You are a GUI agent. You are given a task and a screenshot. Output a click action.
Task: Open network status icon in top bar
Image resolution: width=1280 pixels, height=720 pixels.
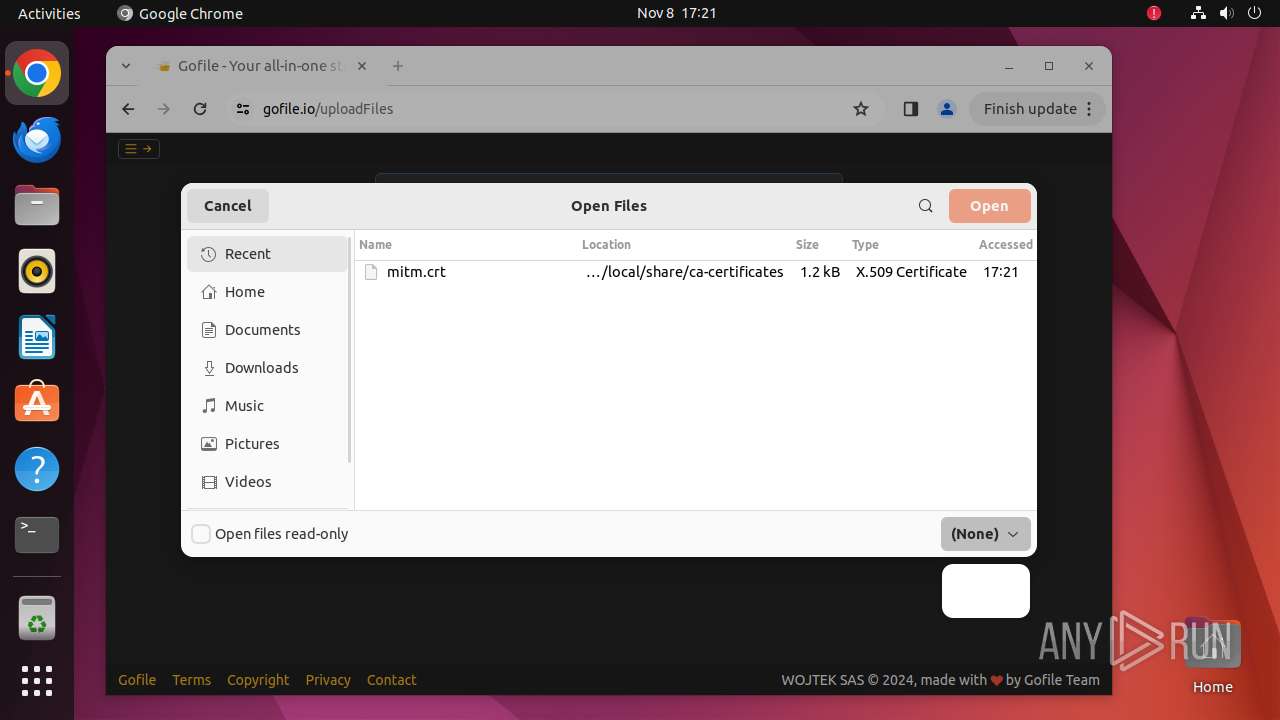(x=1198, y=13)
